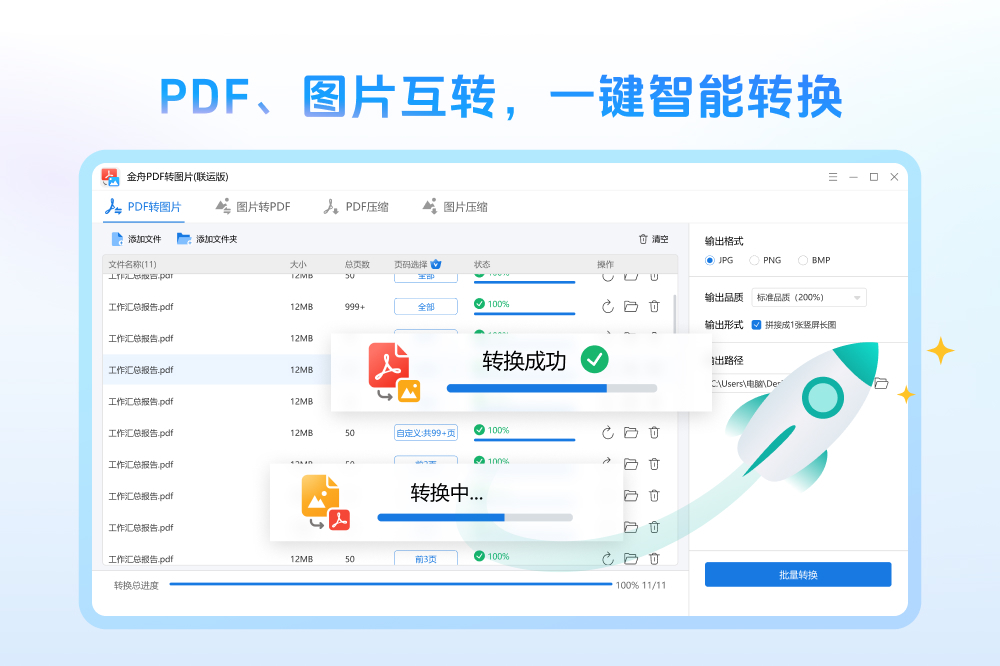Open output folder for the last 前3页 row
Image resolution: width=1000 pixels, height=666 pixels.
[631, 559]
